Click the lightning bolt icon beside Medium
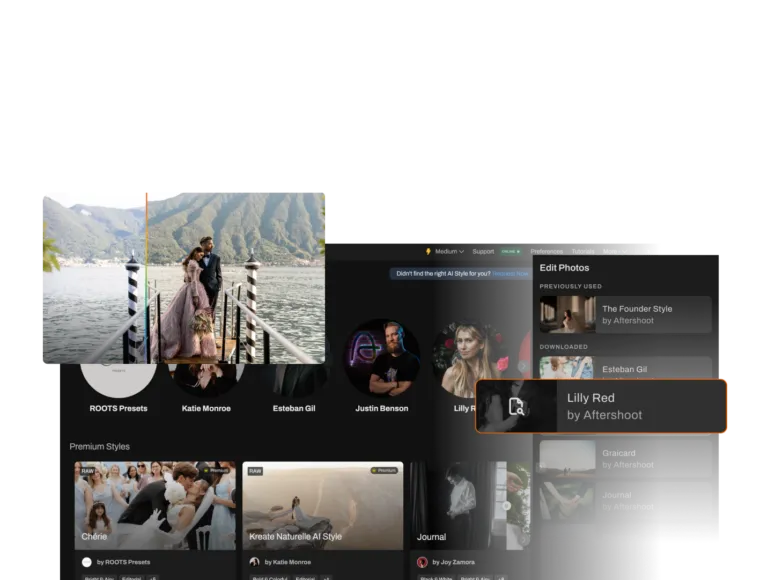 (x=428, y=252)
